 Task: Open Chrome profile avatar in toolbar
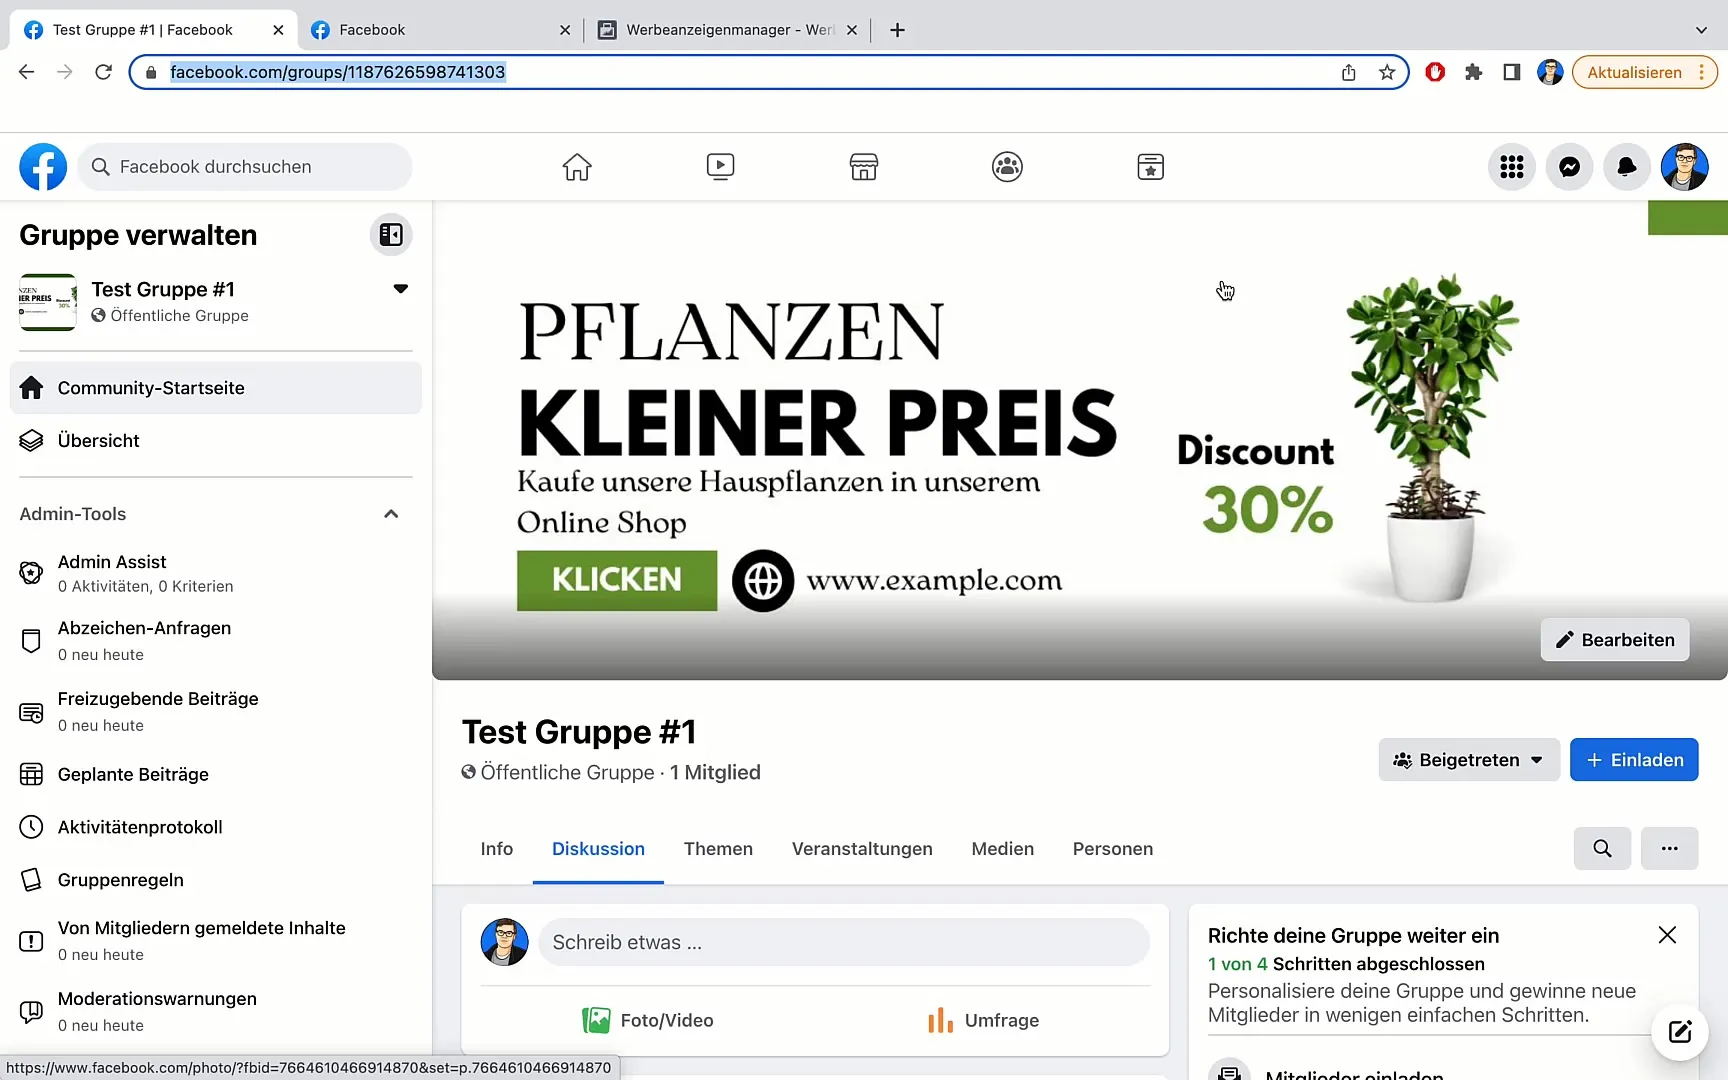click(1550, 72)
